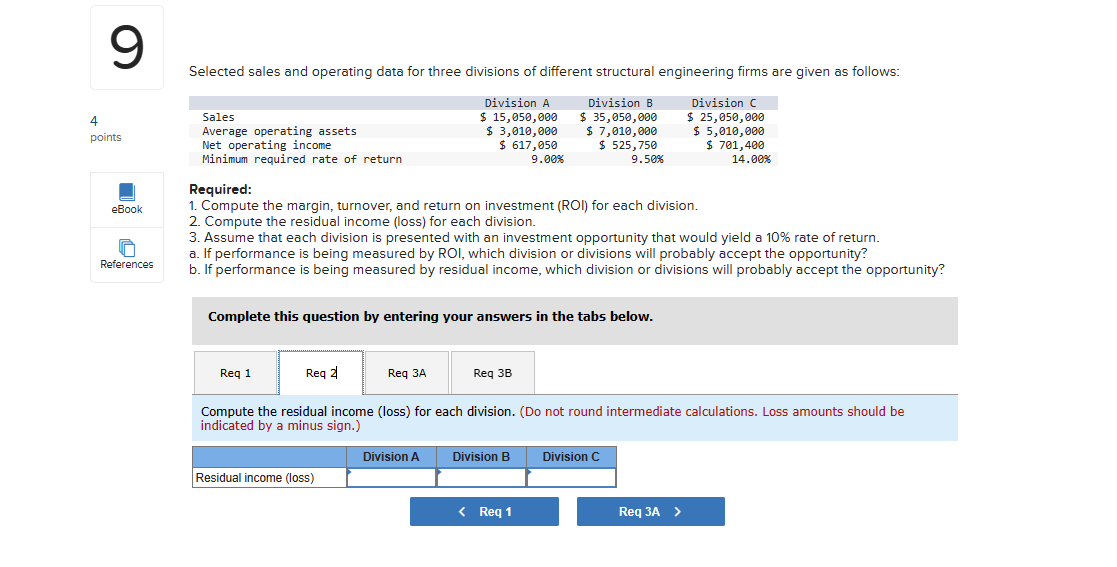The height and width of the screenshot is (567, 1117).
Task: Open the Req 3B tab
Action: click(492, 373)
